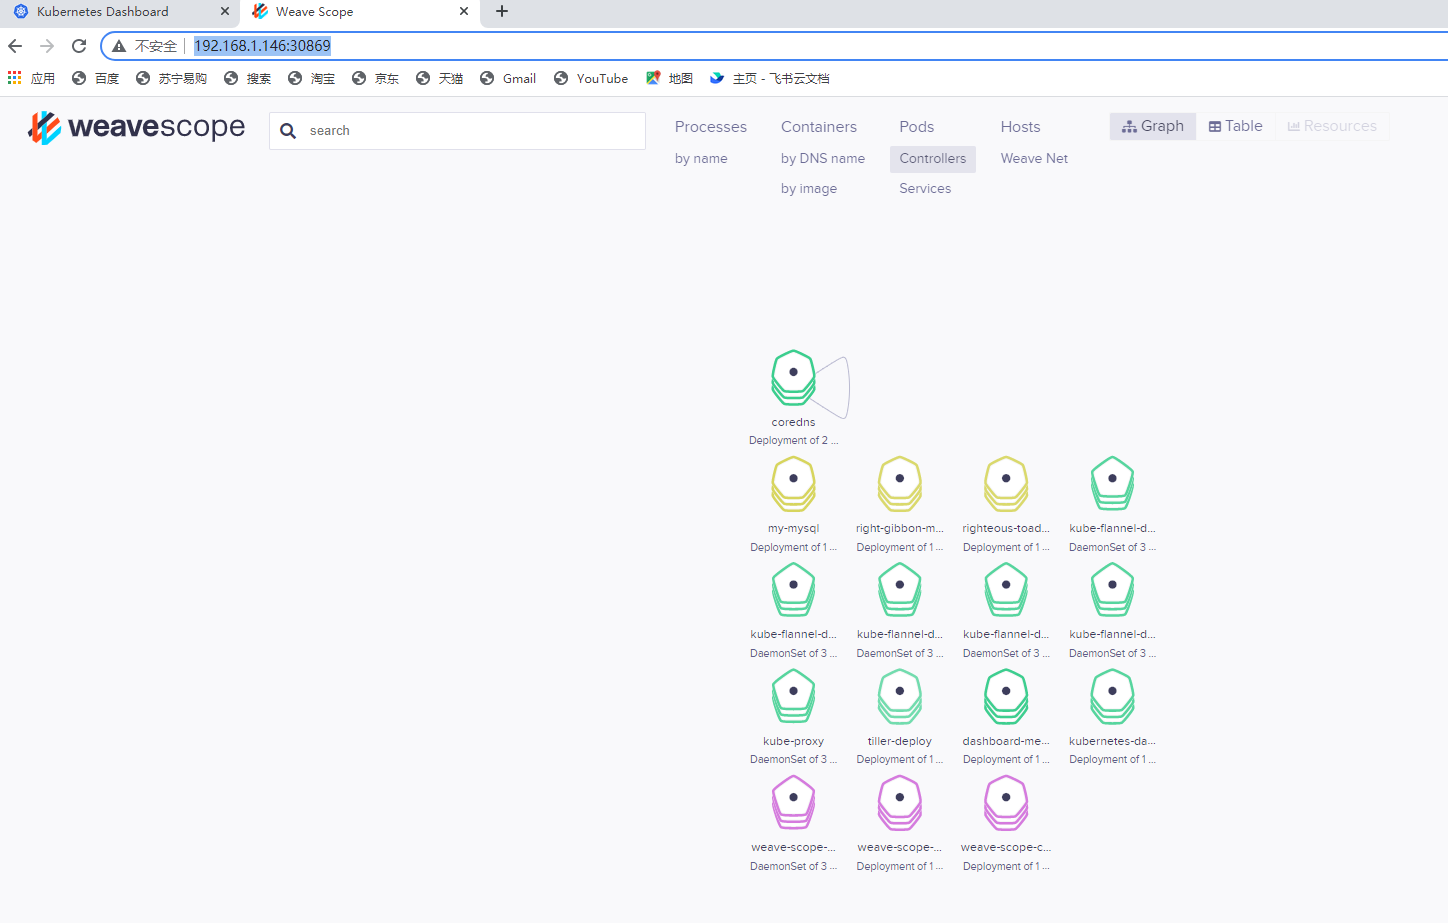Select Containers by image

809,188
